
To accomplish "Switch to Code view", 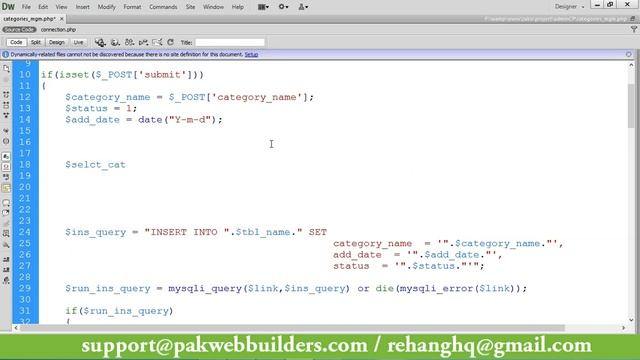I will [16, 42].
